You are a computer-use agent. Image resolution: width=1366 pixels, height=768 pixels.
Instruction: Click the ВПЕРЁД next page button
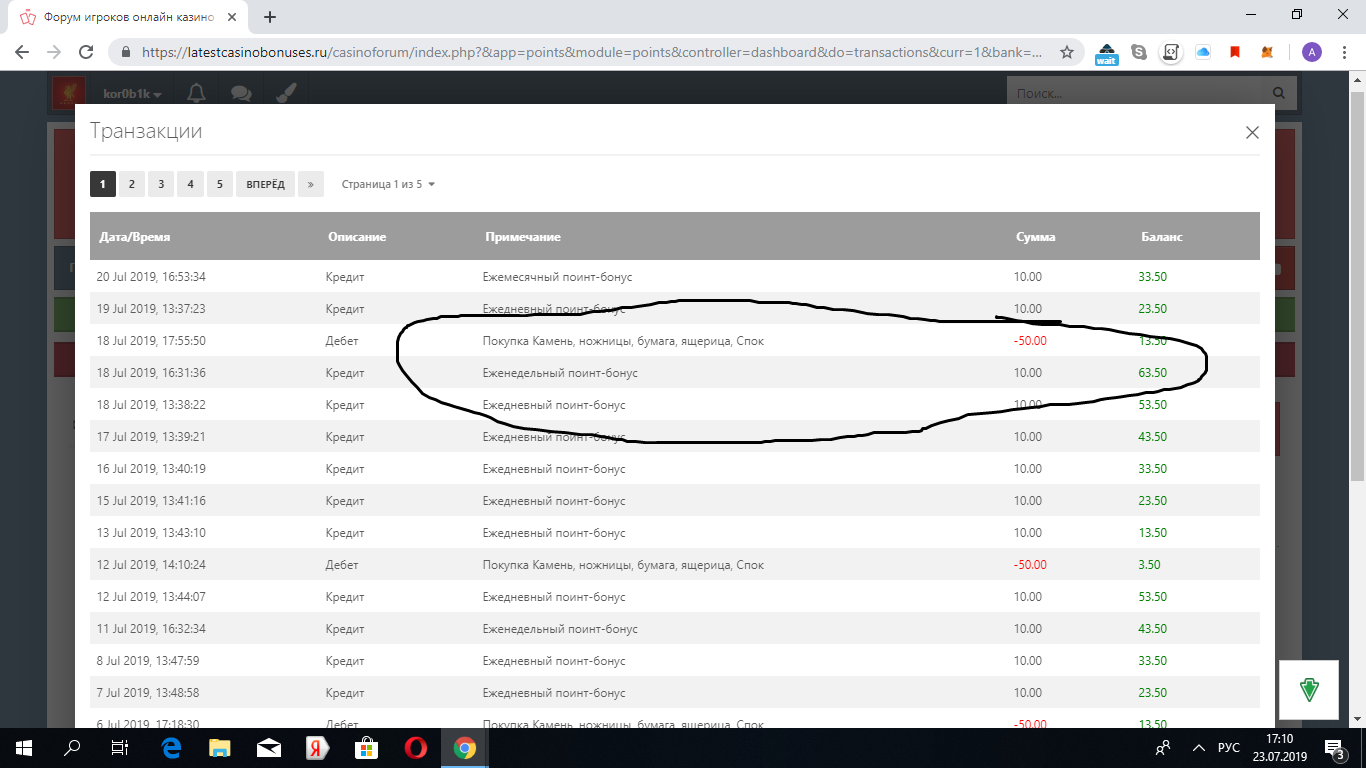coord(265,184)
